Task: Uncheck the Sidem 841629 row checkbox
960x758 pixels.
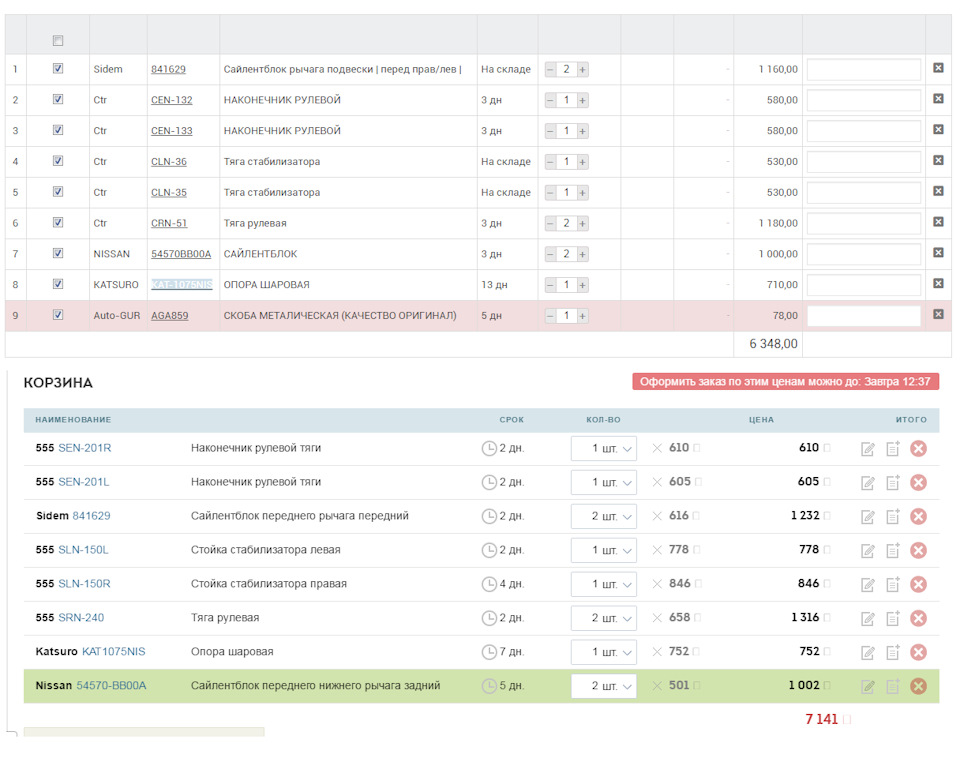Action: [58, 69]
